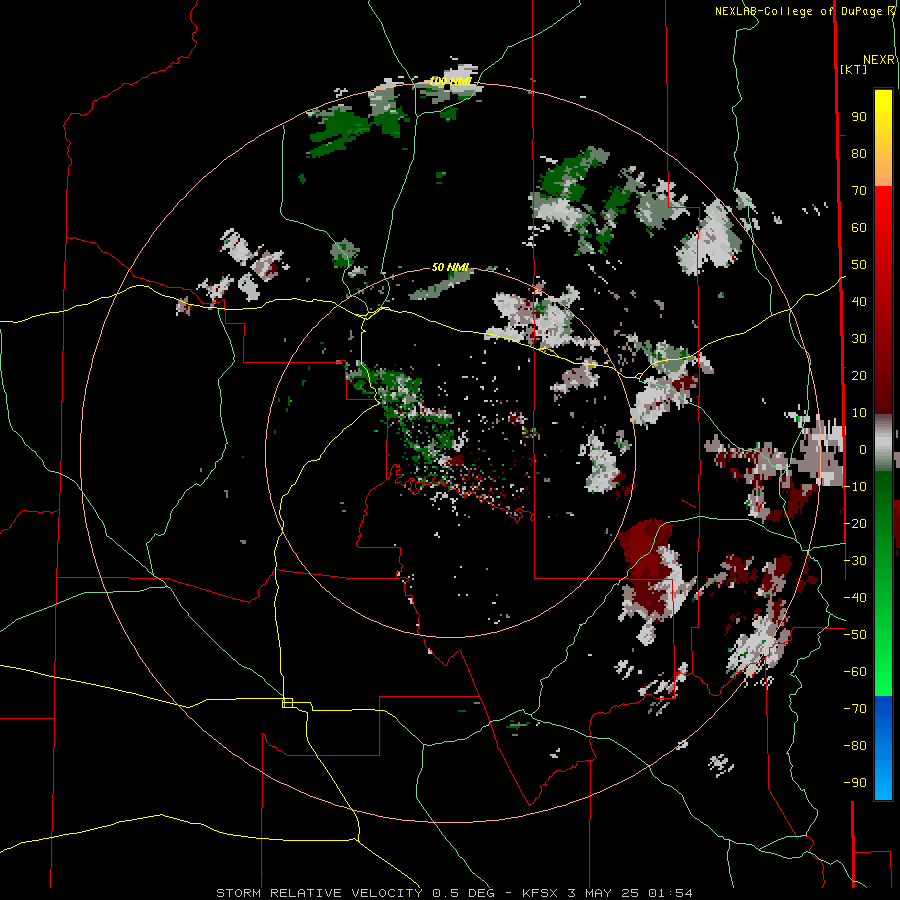Click the "KFSX" radar site identifier
The width and height of the screenshot is (900, 900).
(541, 893)
